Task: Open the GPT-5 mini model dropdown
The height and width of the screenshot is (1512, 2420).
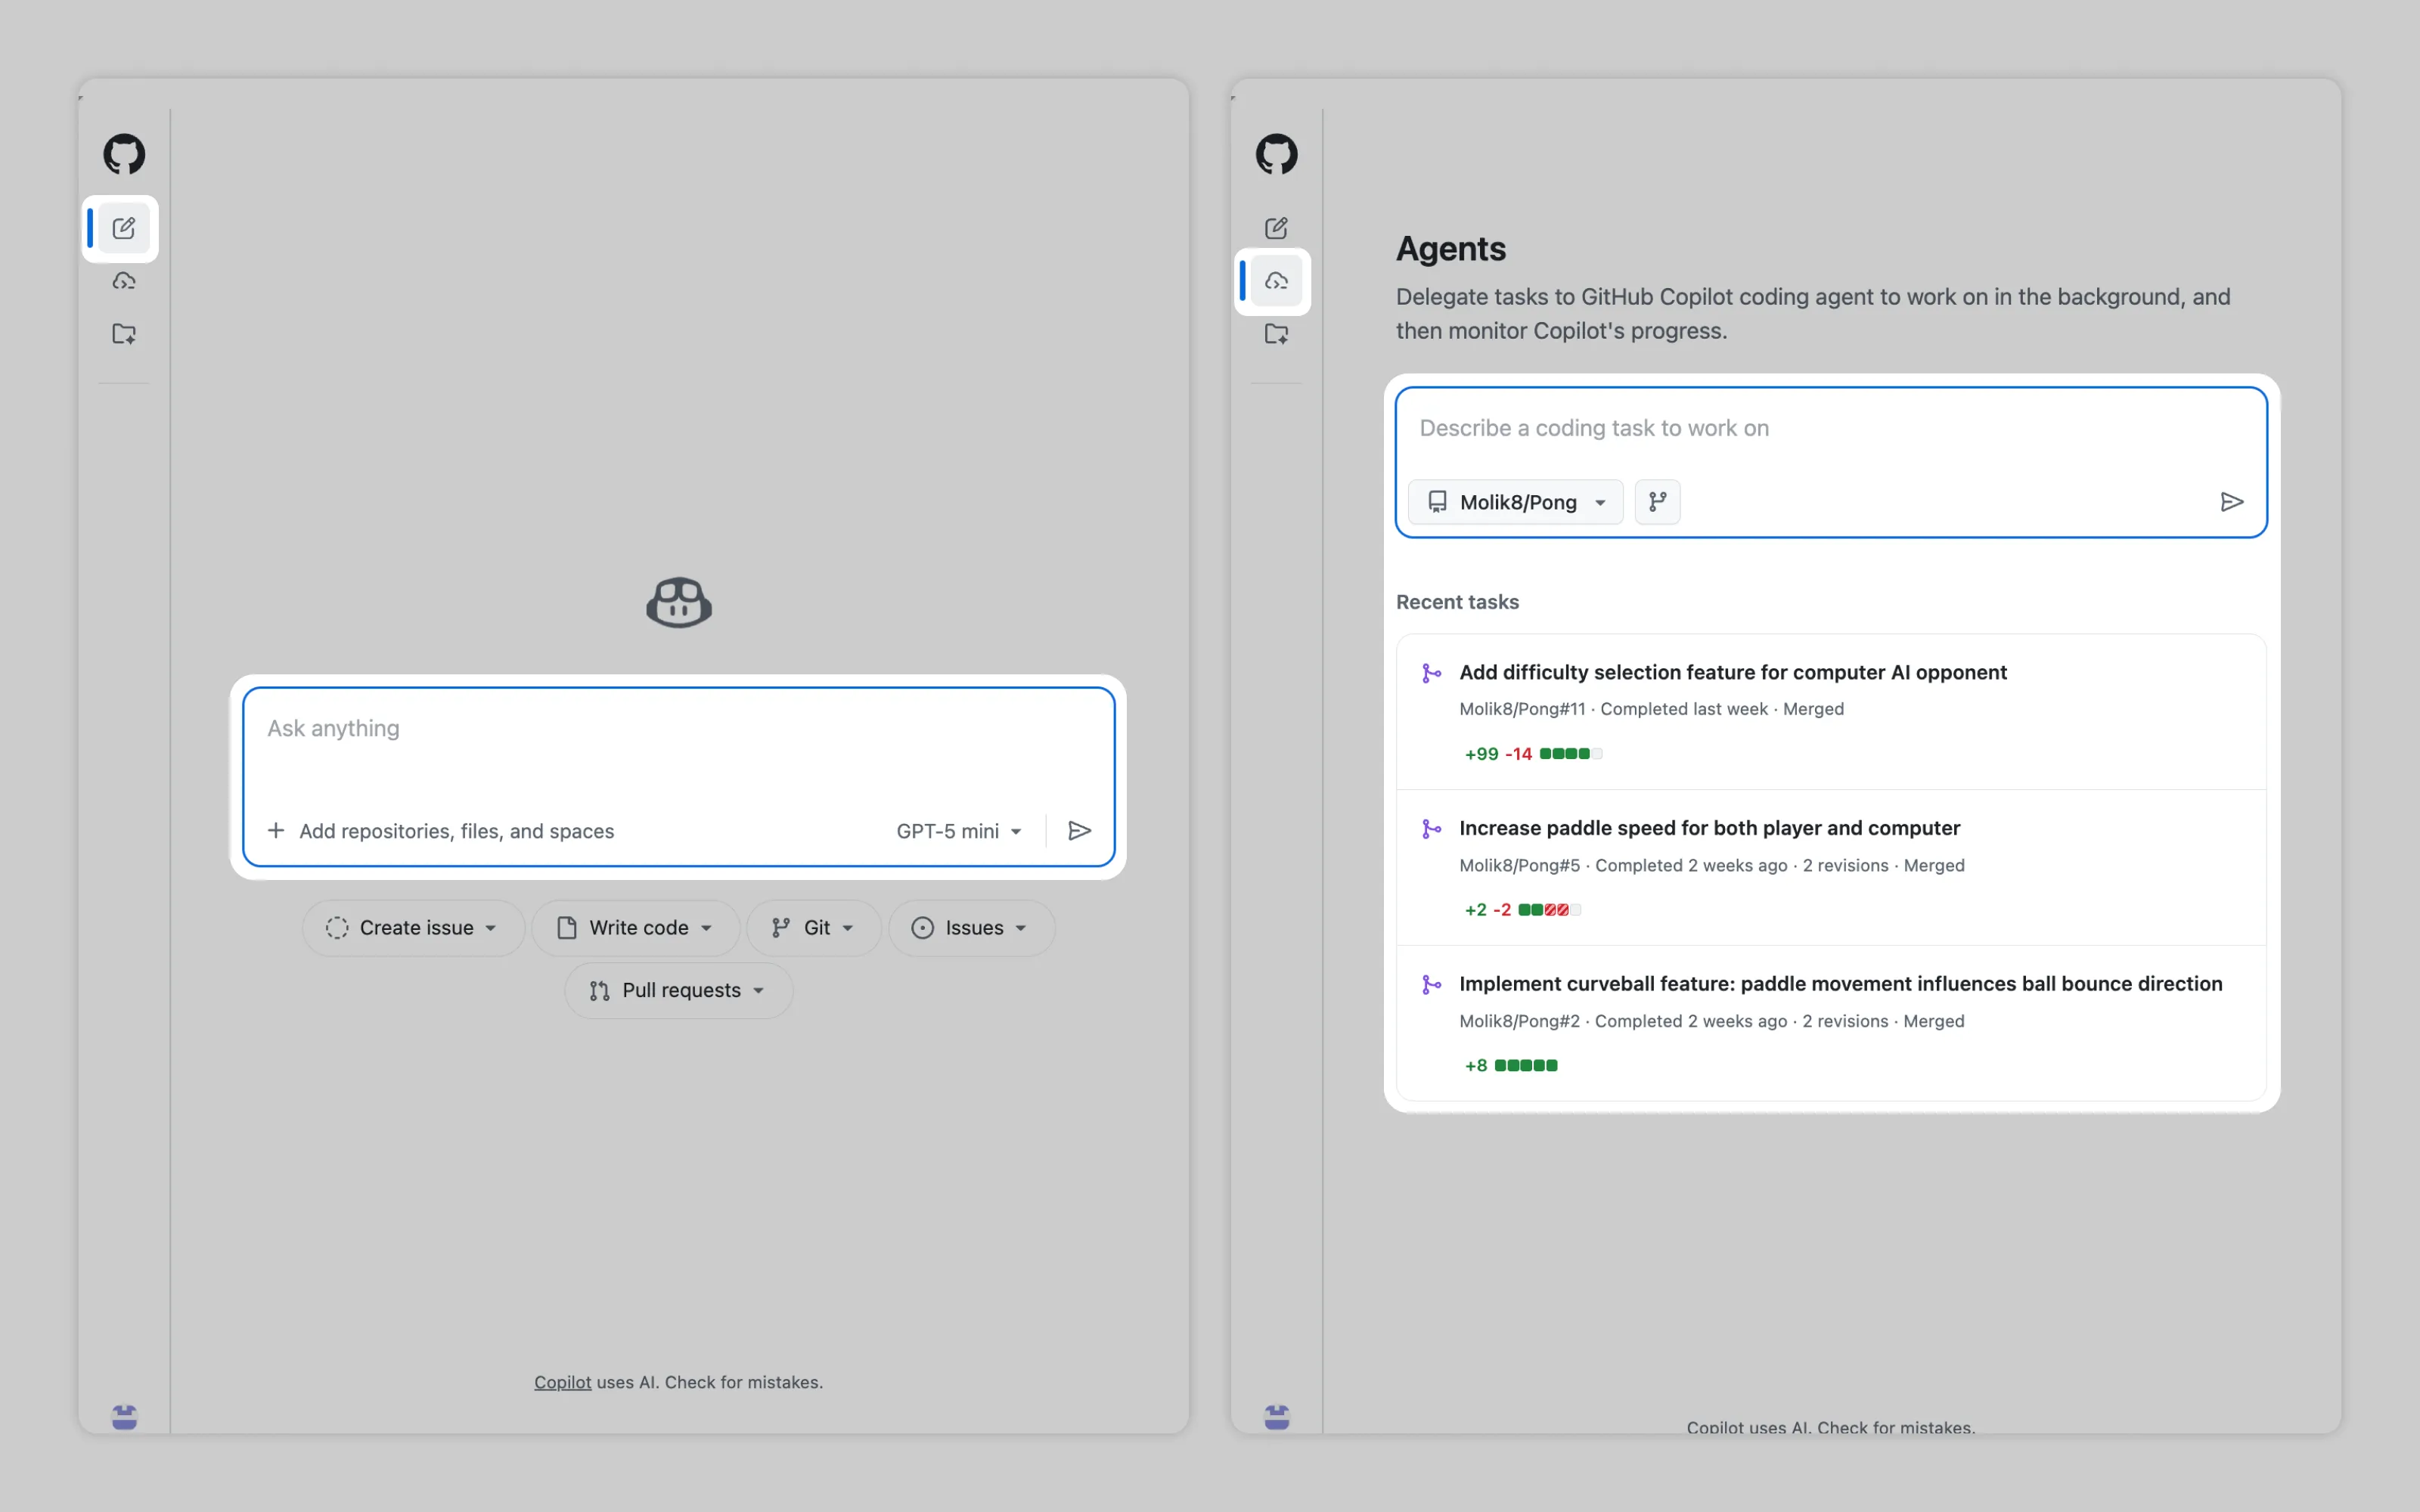Action: (x=958, y=831)
